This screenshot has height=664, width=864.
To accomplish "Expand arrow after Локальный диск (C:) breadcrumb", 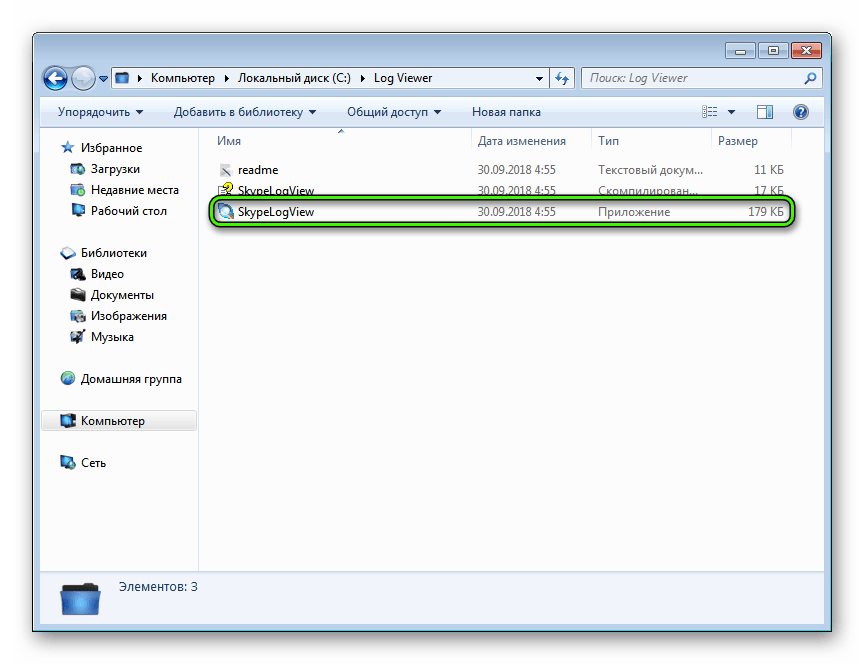I will tap(363, 78).
